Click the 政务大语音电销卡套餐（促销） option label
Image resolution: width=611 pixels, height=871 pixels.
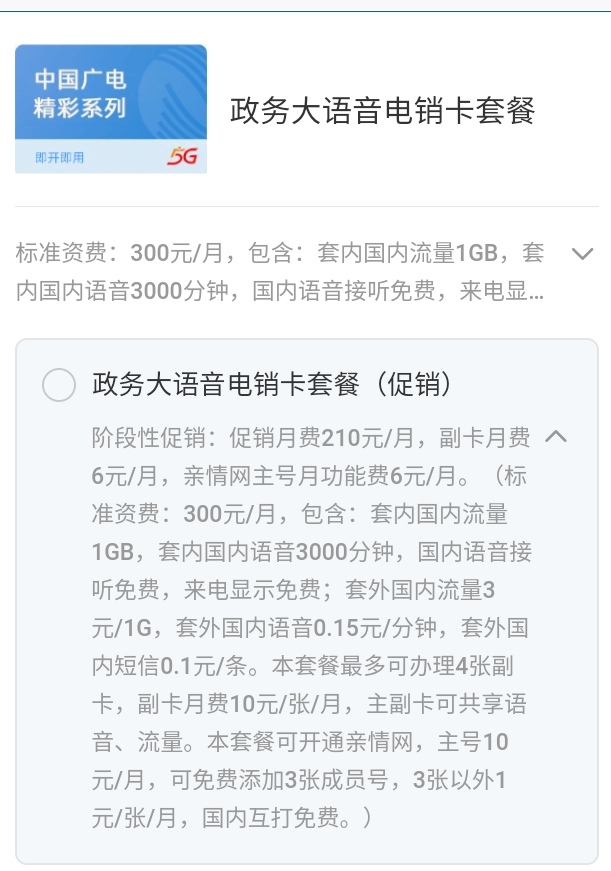tap(272, 384)
